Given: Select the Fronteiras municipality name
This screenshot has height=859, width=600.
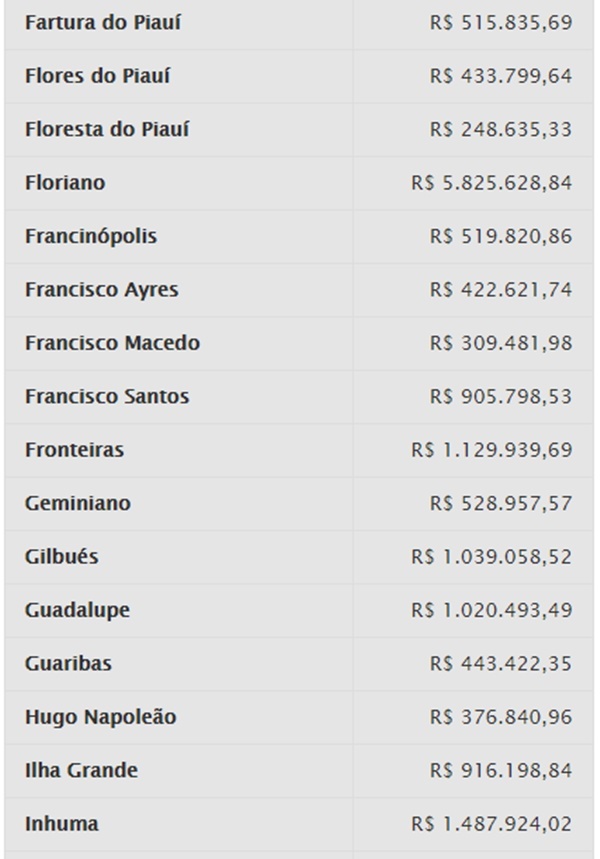Looking at the screenshot, I should [x=75, y=450].
